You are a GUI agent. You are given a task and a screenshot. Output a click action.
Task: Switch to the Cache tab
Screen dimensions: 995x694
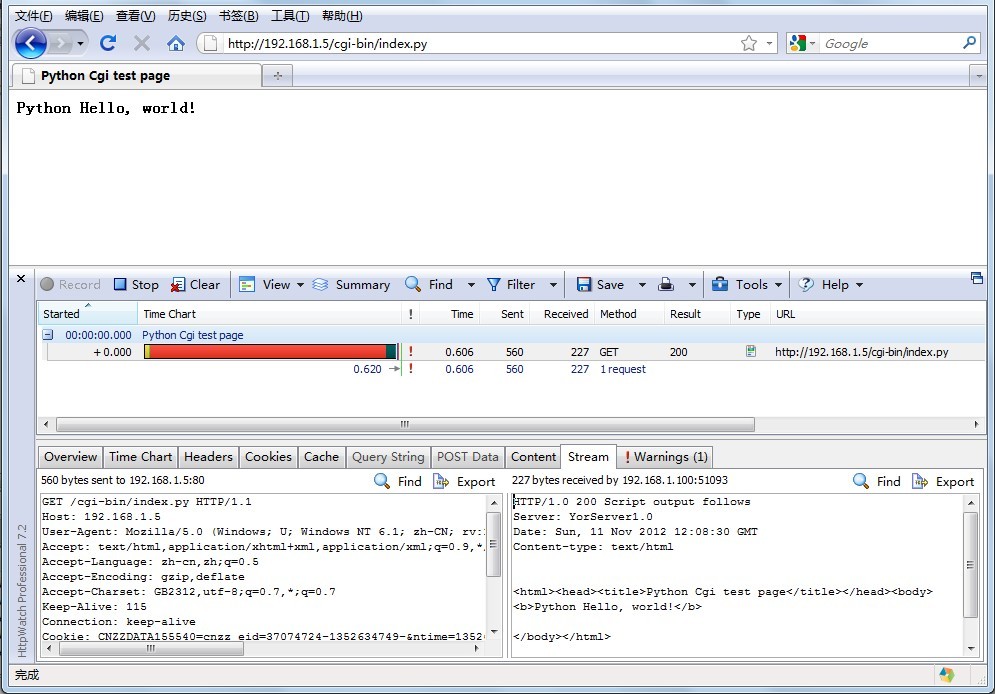[x=321, y=457]
